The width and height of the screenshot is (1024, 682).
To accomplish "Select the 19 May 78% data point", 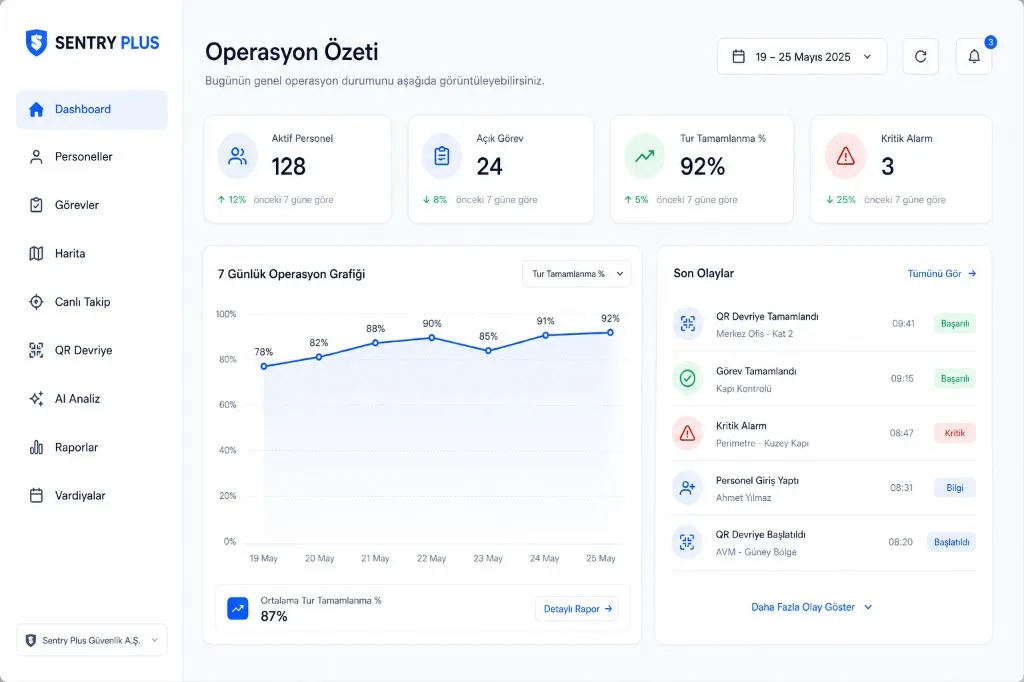I will coord(264,366).
